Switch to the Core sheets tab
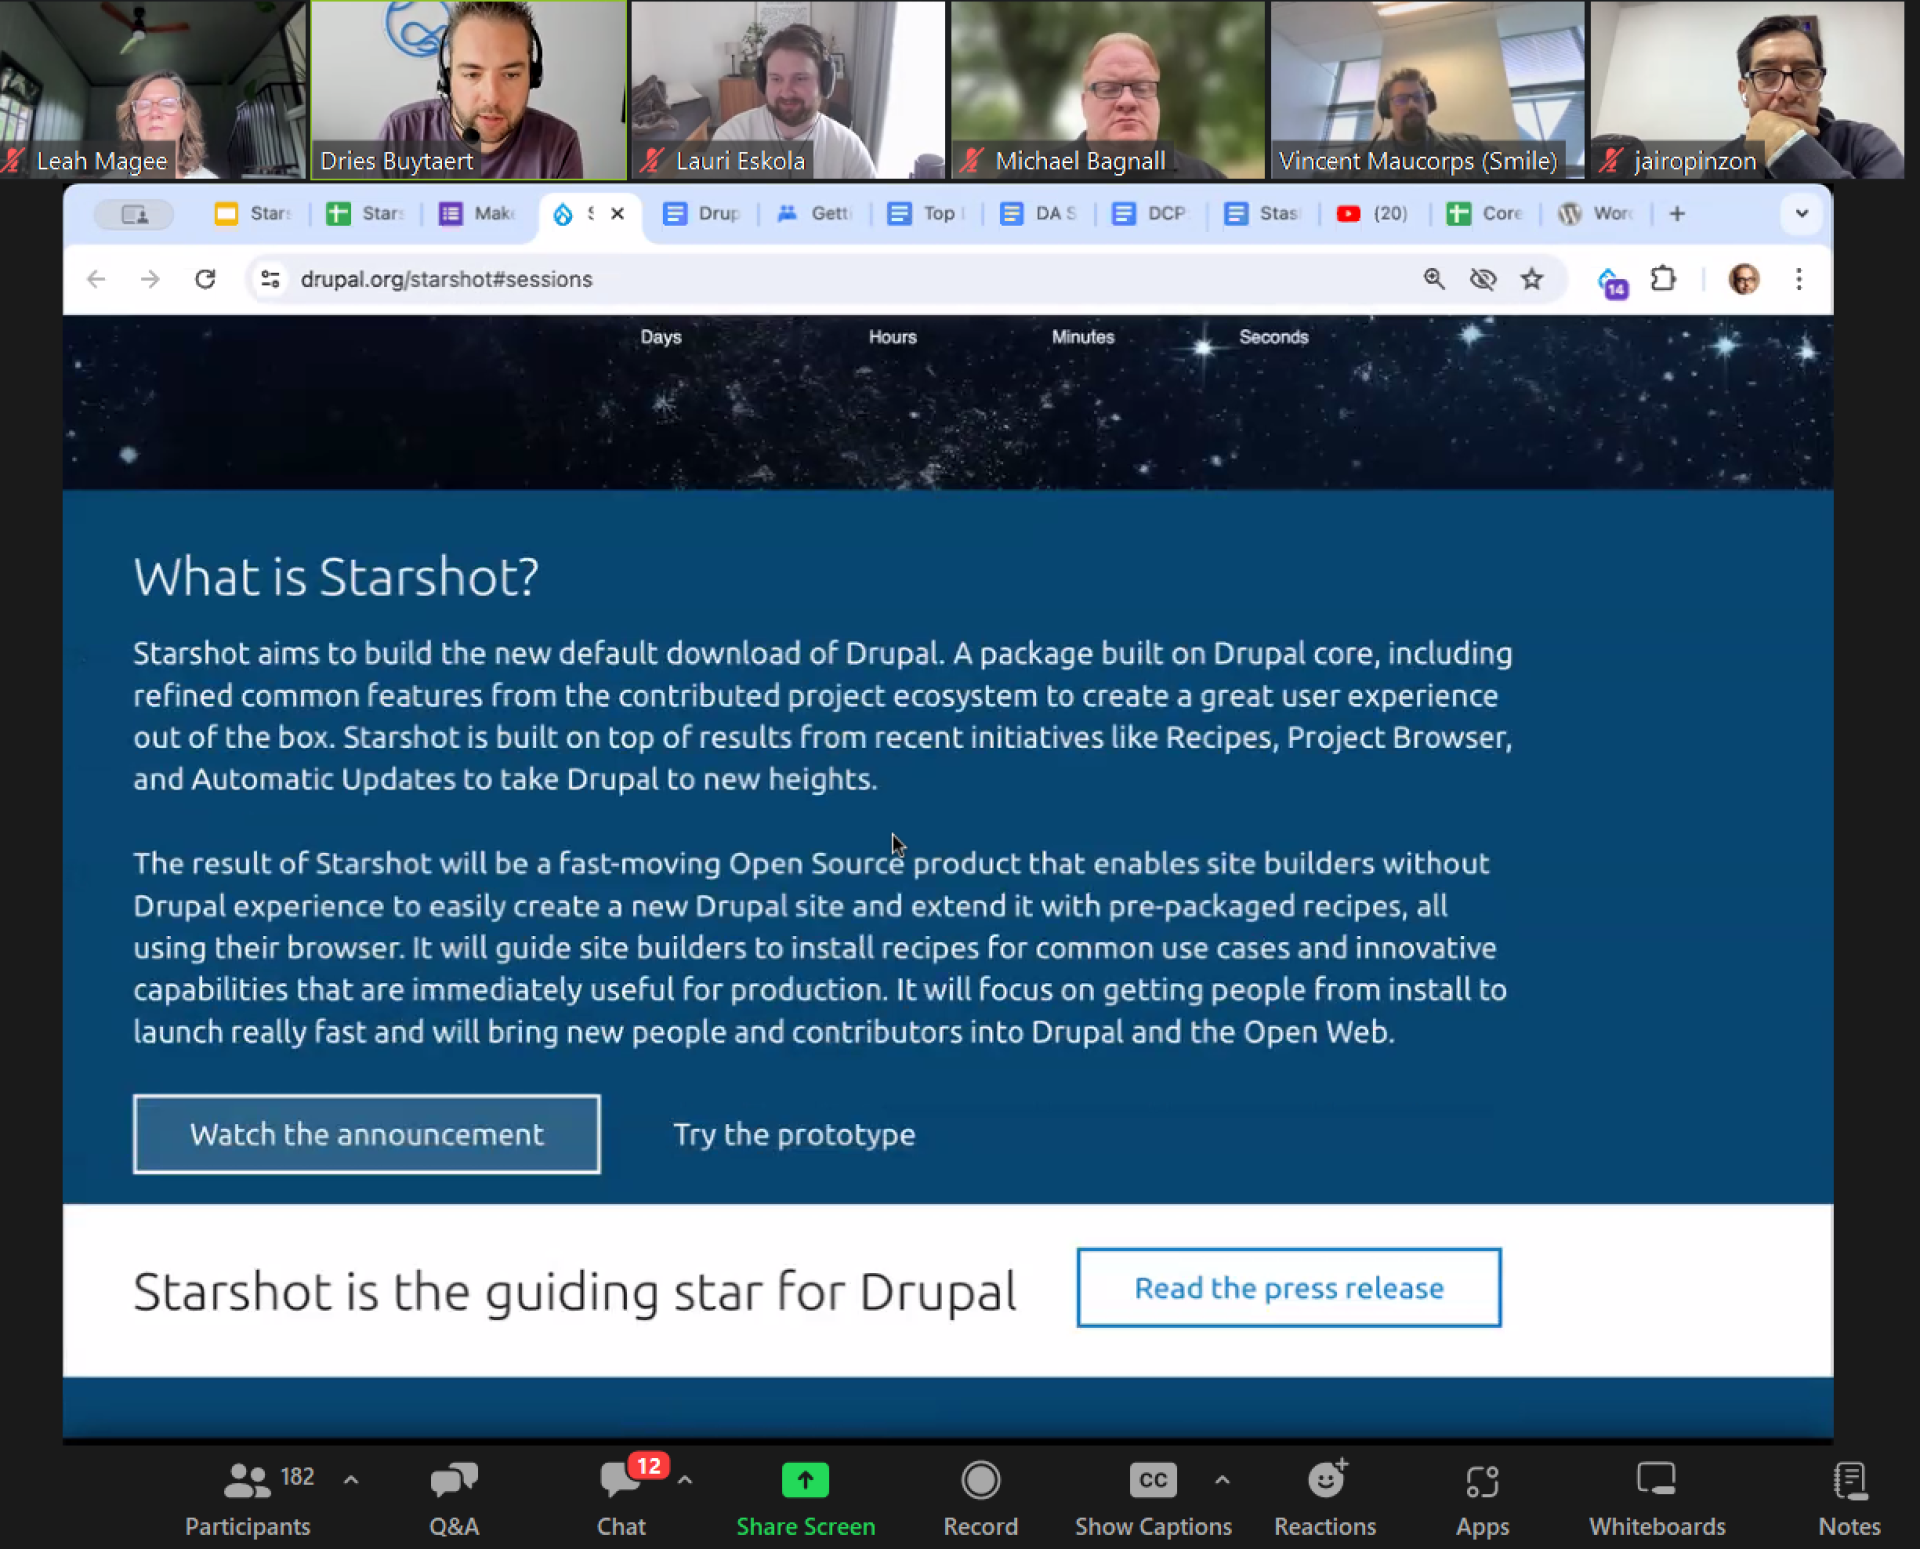The image size is (1920, 1549). [1486, 213]
